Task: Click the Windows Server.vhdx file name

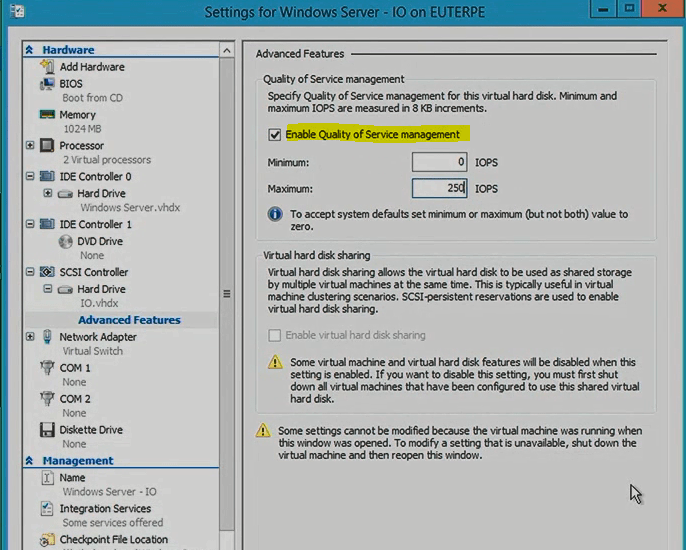Action: coord(130,207)
